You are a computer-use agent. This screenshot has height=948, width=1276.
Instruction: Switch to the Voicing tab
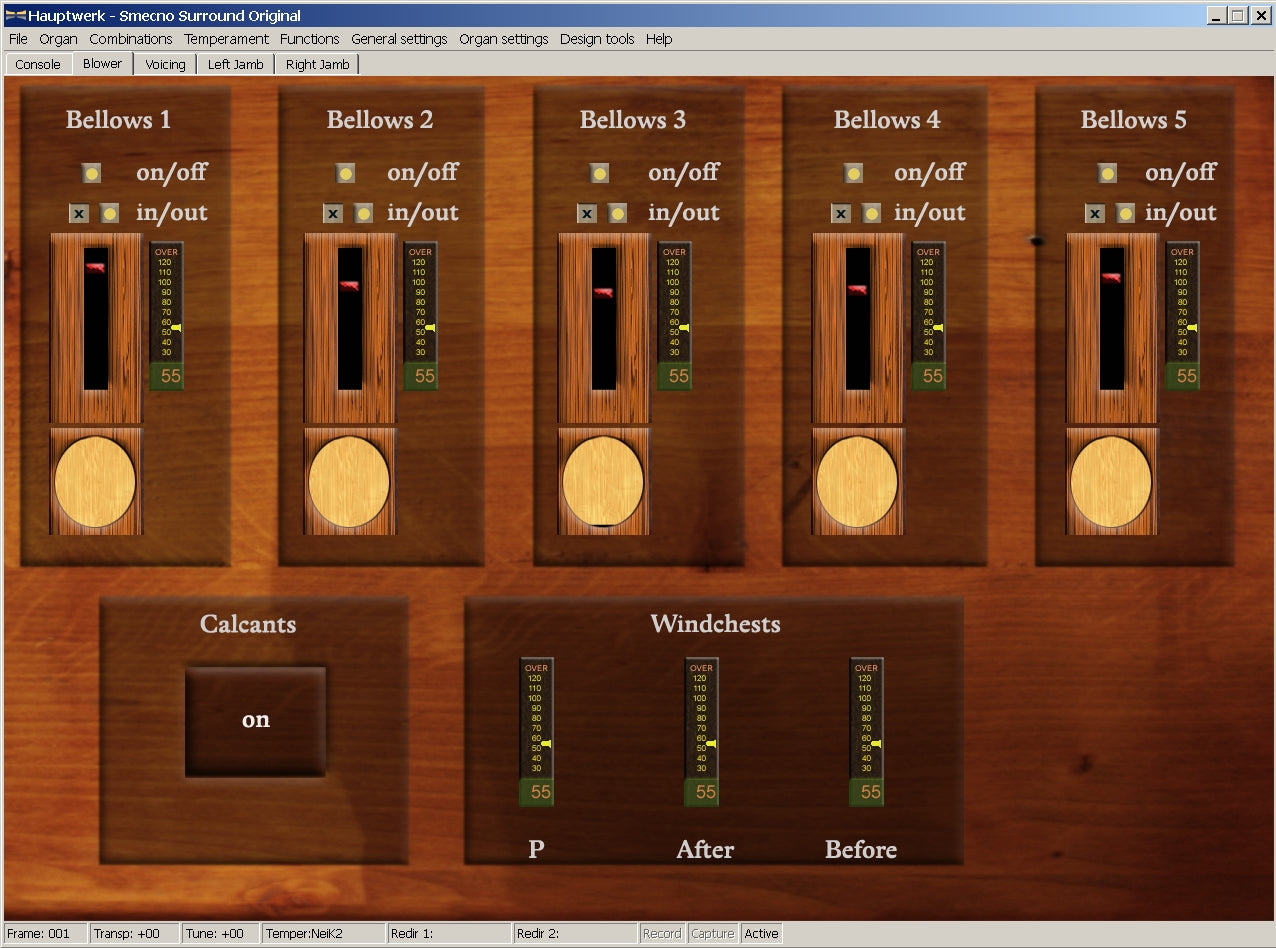pos(165,64)
